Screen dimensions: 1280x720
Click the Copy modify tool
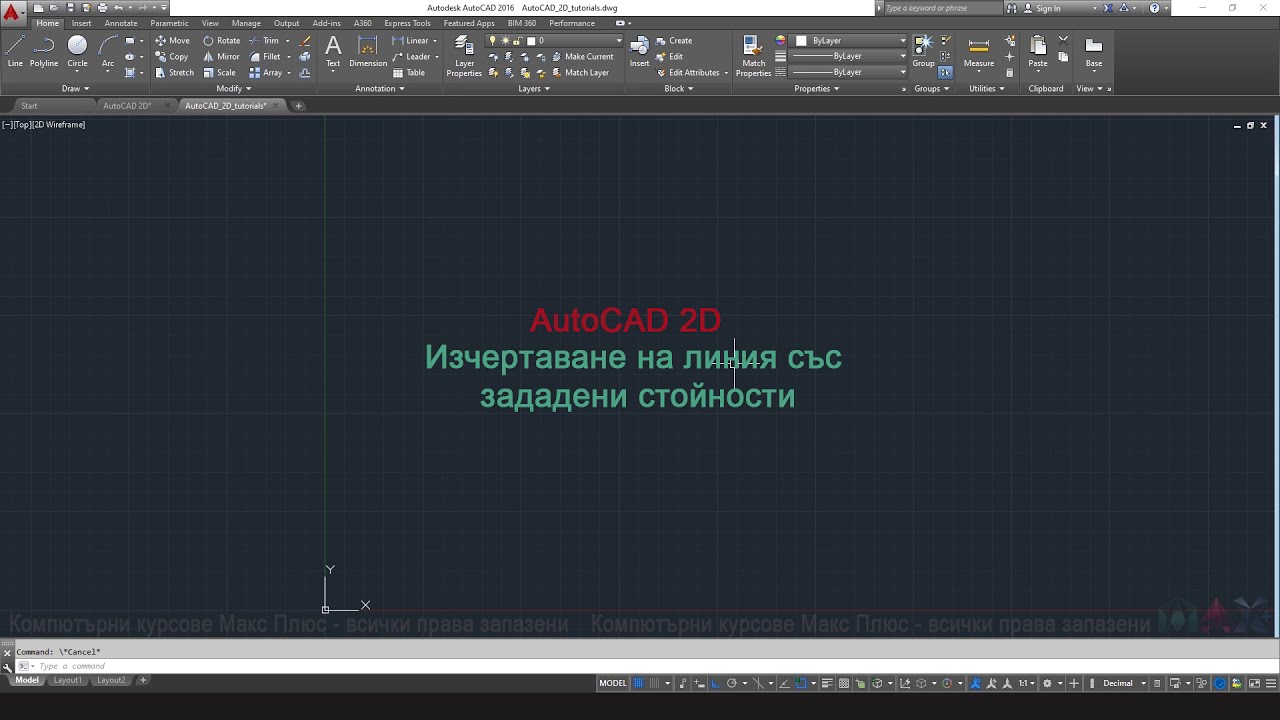[x=172, y=57]
